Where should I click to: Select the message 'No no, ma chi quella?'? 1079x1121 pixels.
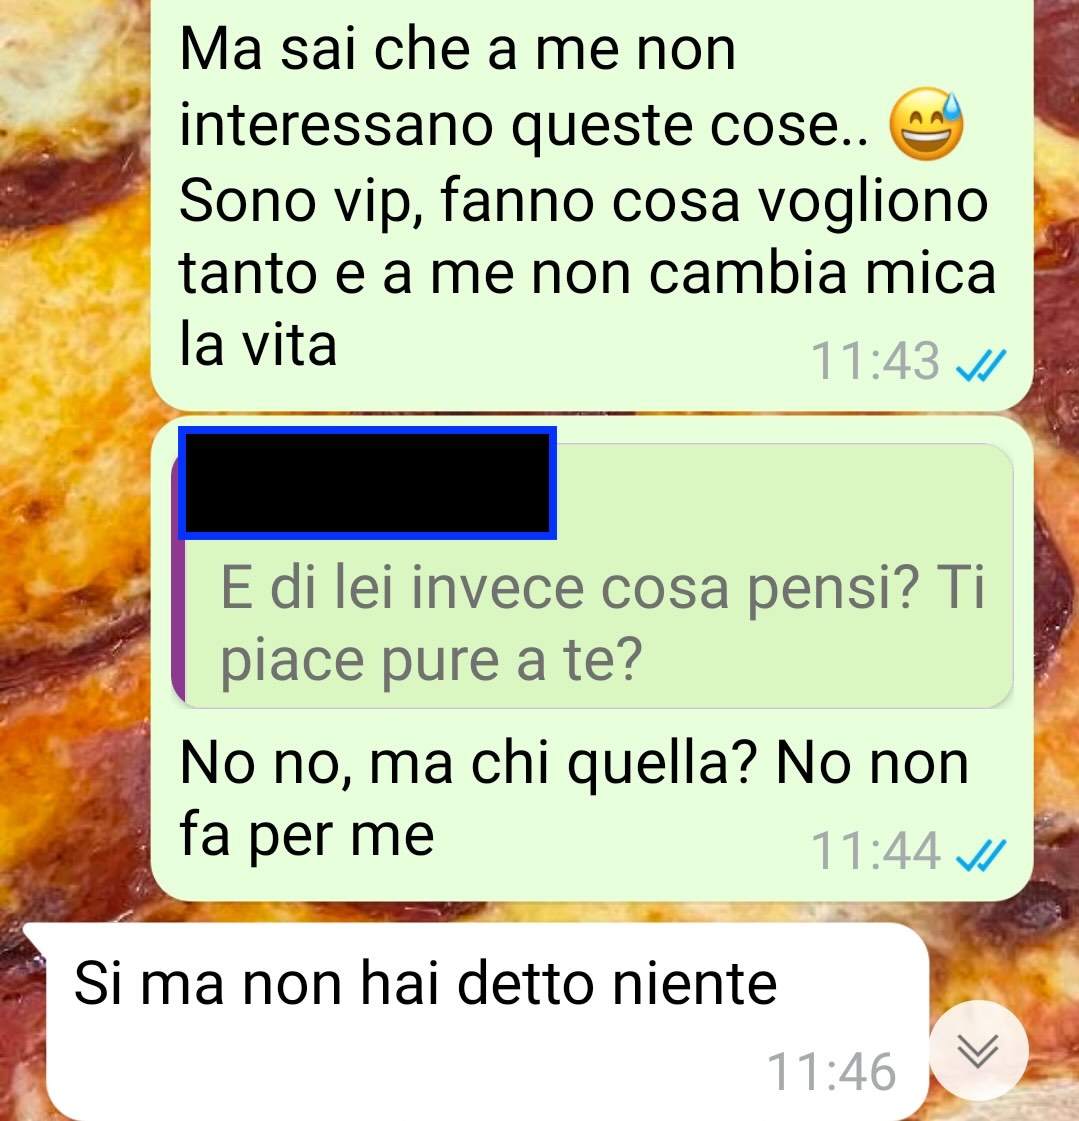pyautogui.click(x=592, y=658)
